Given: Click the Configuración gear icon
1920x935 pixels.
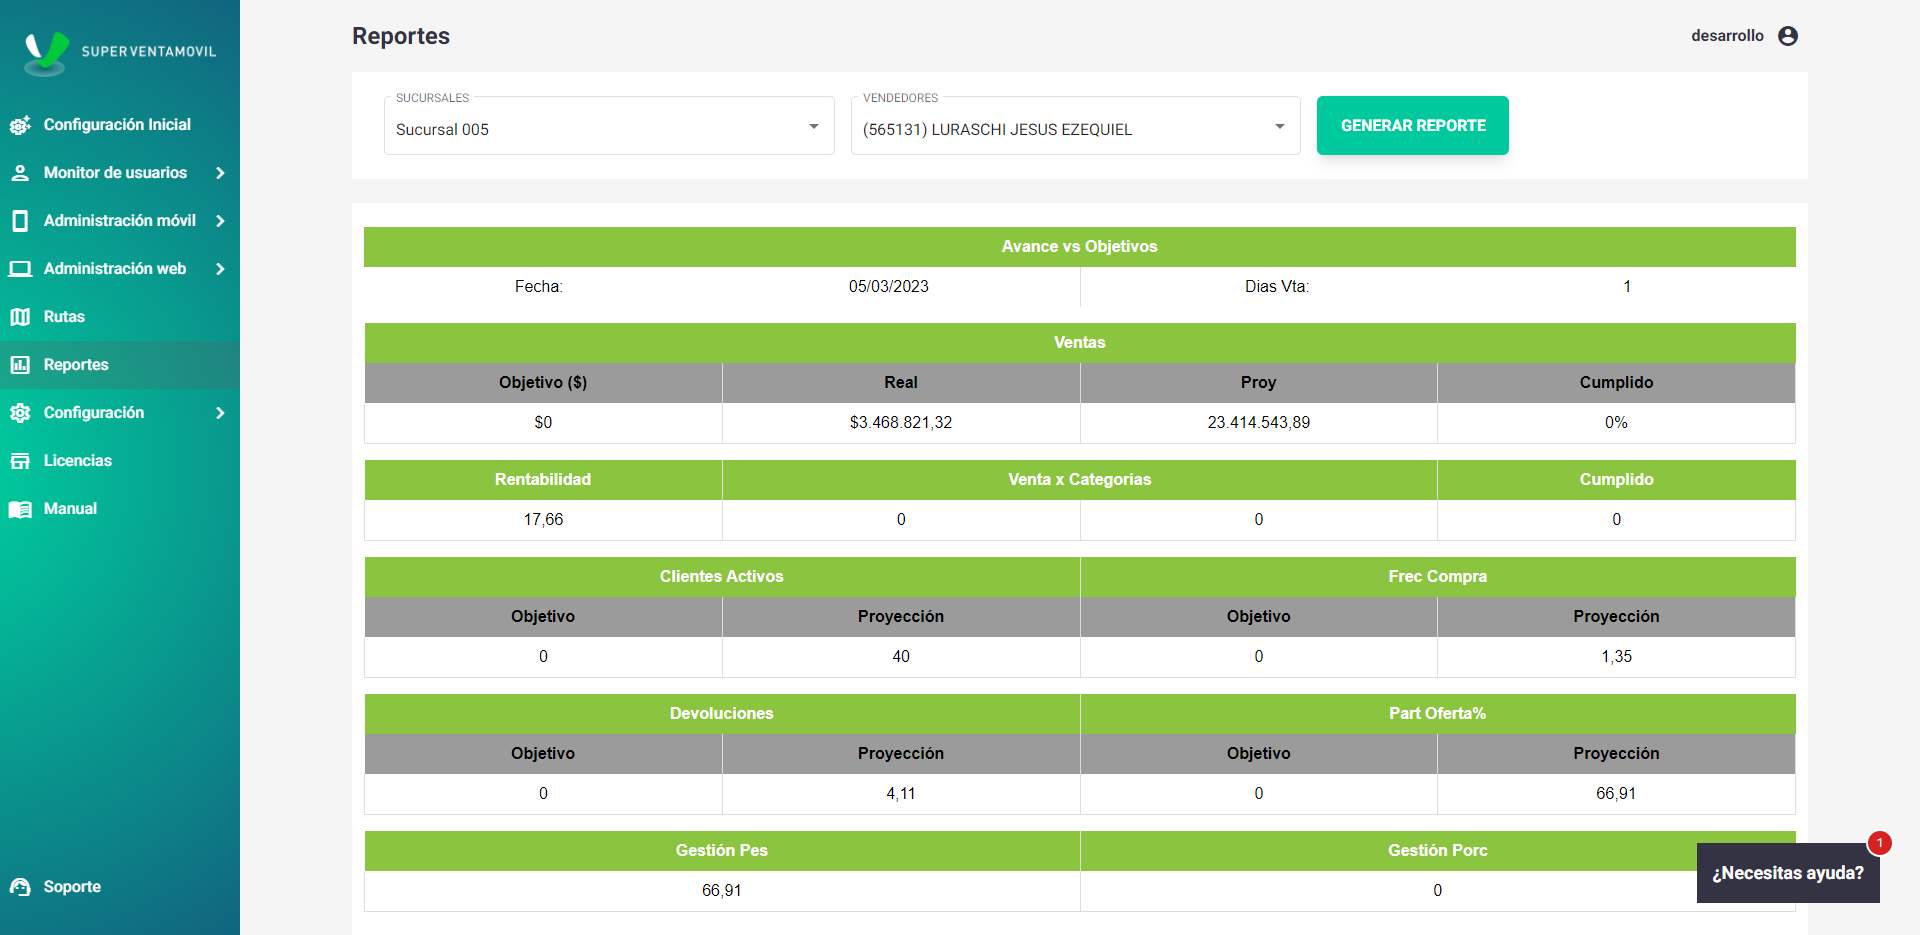Looking at the screenshot, I should click(x=20, y=413).
